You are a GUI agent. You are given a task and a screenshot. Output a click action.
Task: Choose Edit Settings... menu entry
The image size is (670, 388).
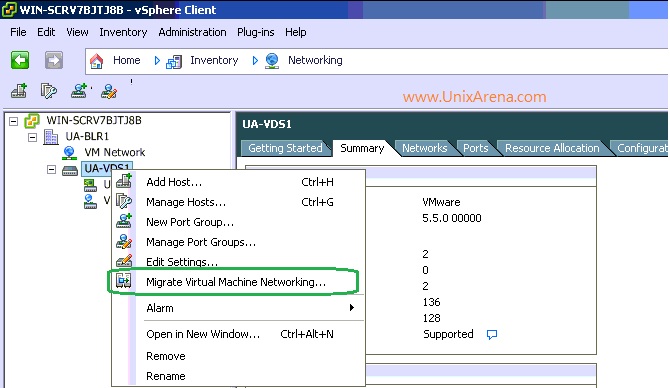[238, 262]
